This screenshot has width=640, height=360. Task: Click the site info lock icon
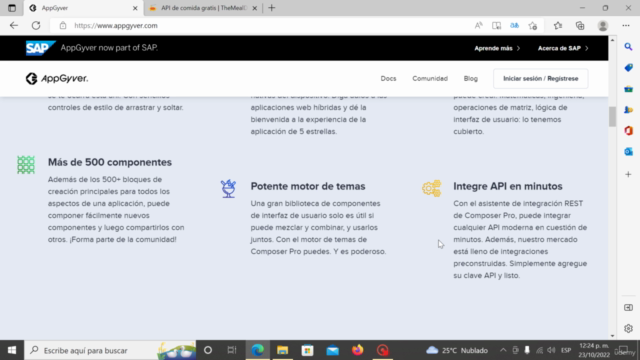click(62, 25)
